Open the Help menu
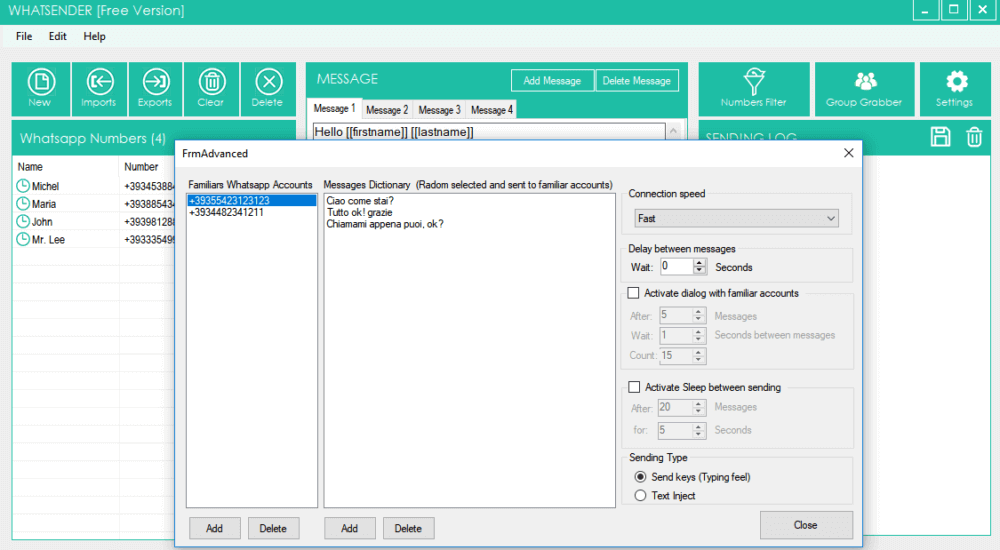The height and width of the screenshot is (550, 1000). click(94, 36)
